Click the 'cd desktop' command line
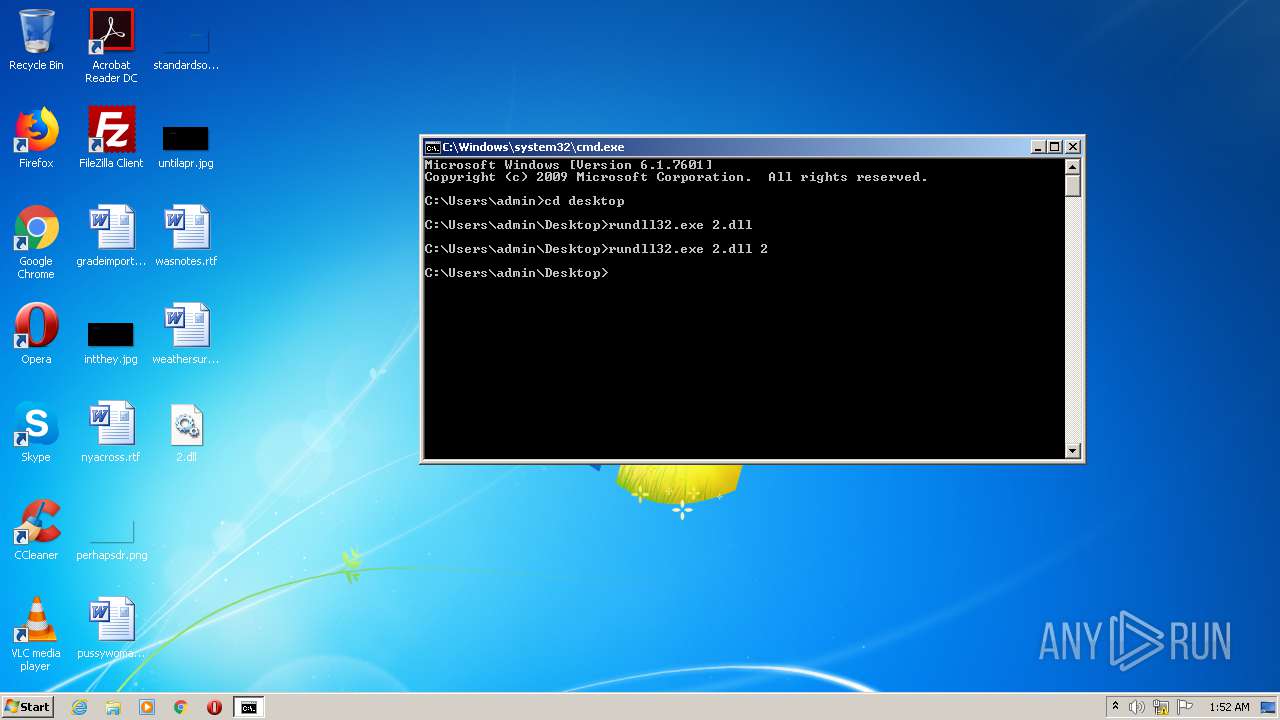The image size is (1280, 720). point(524,201)
